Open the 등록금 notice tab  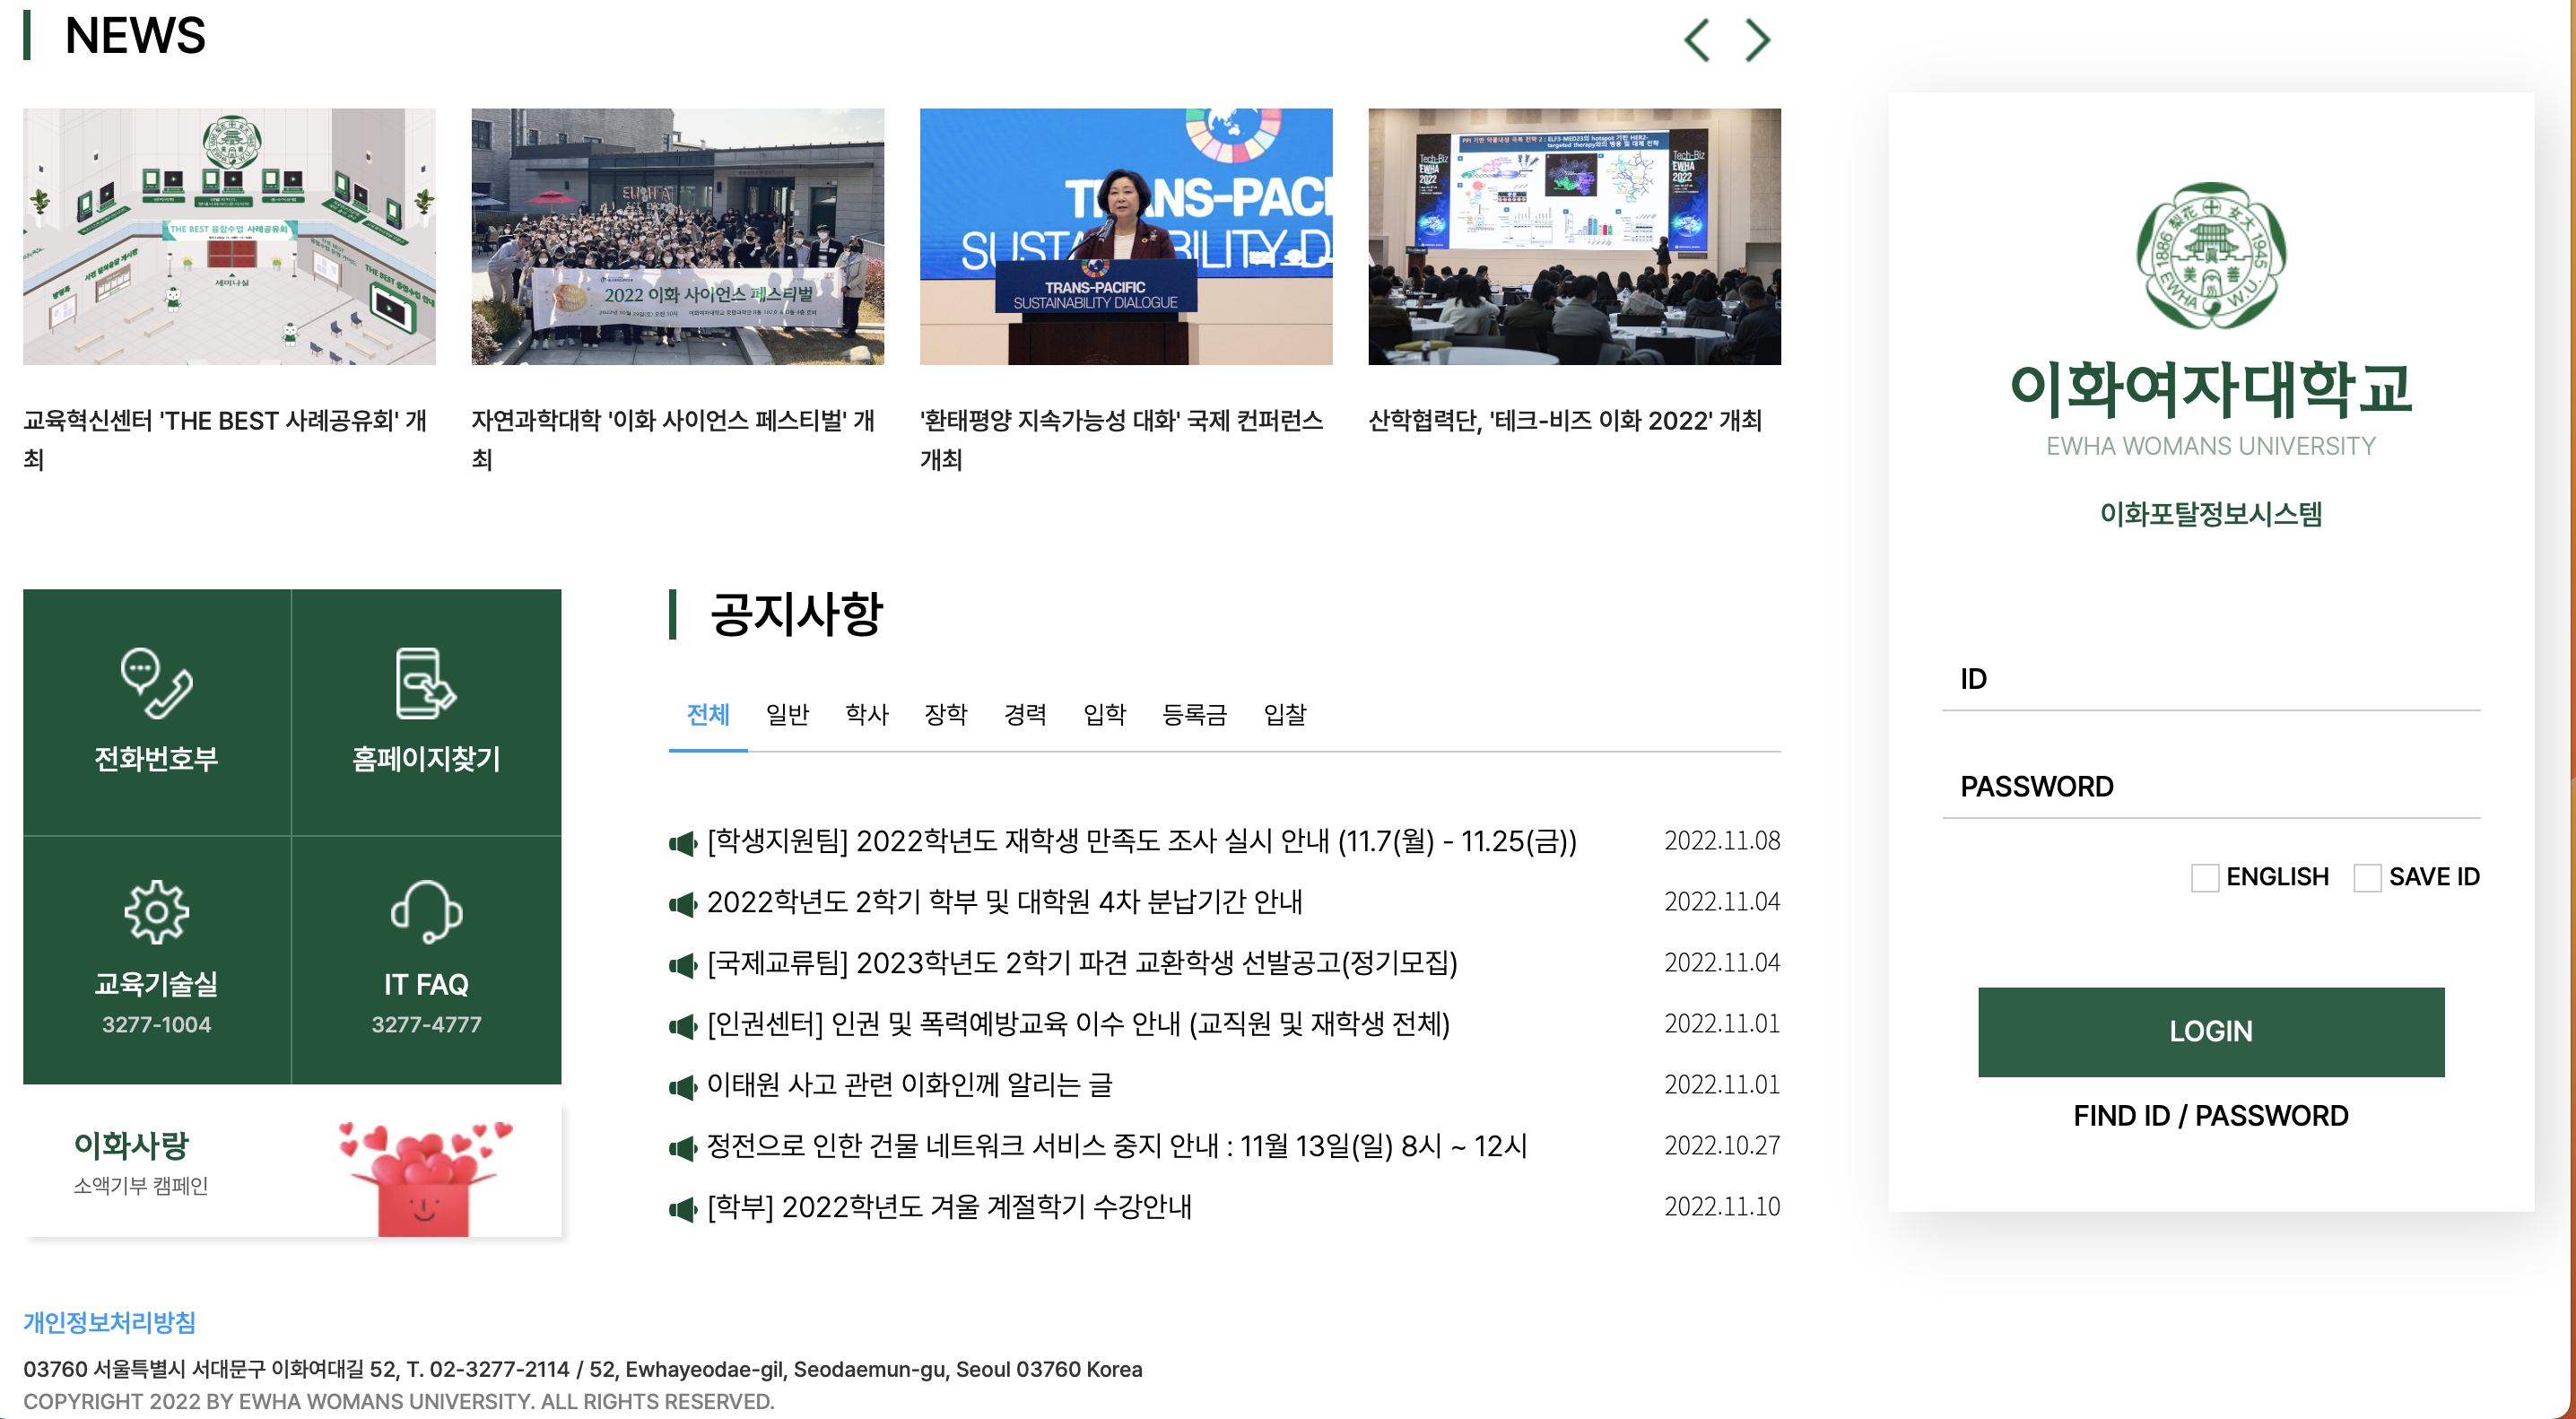click(x=1194, y=714)
